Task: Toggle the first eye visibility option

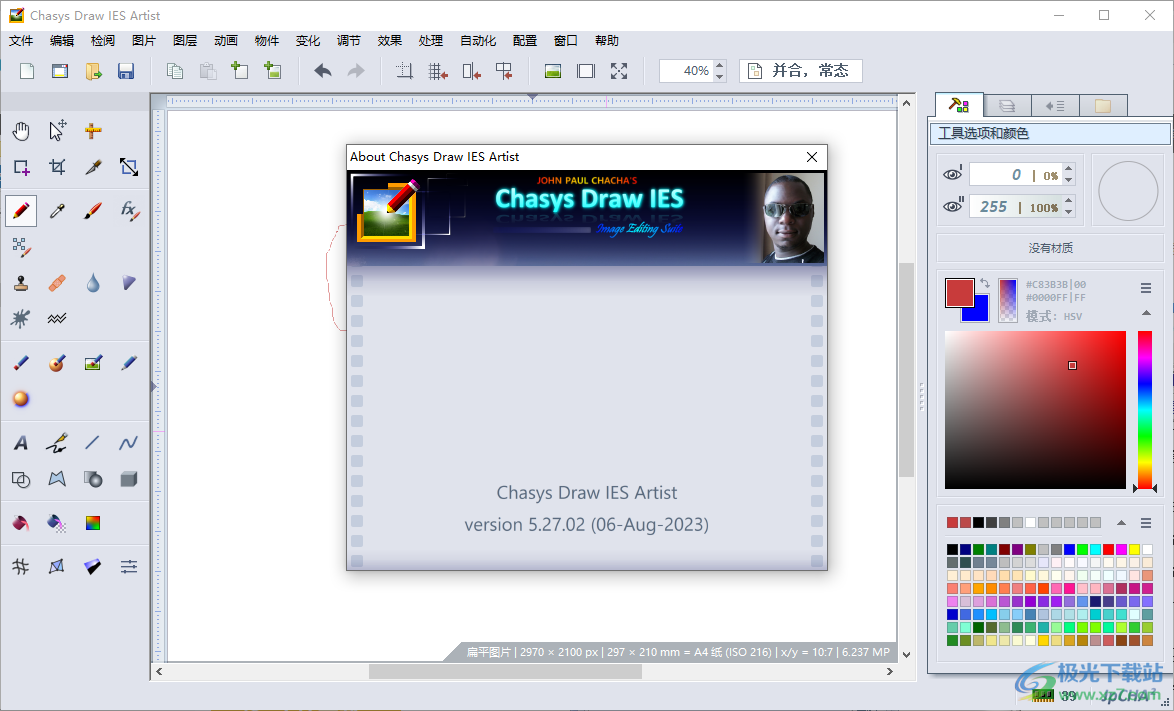Action: (952, 174)
